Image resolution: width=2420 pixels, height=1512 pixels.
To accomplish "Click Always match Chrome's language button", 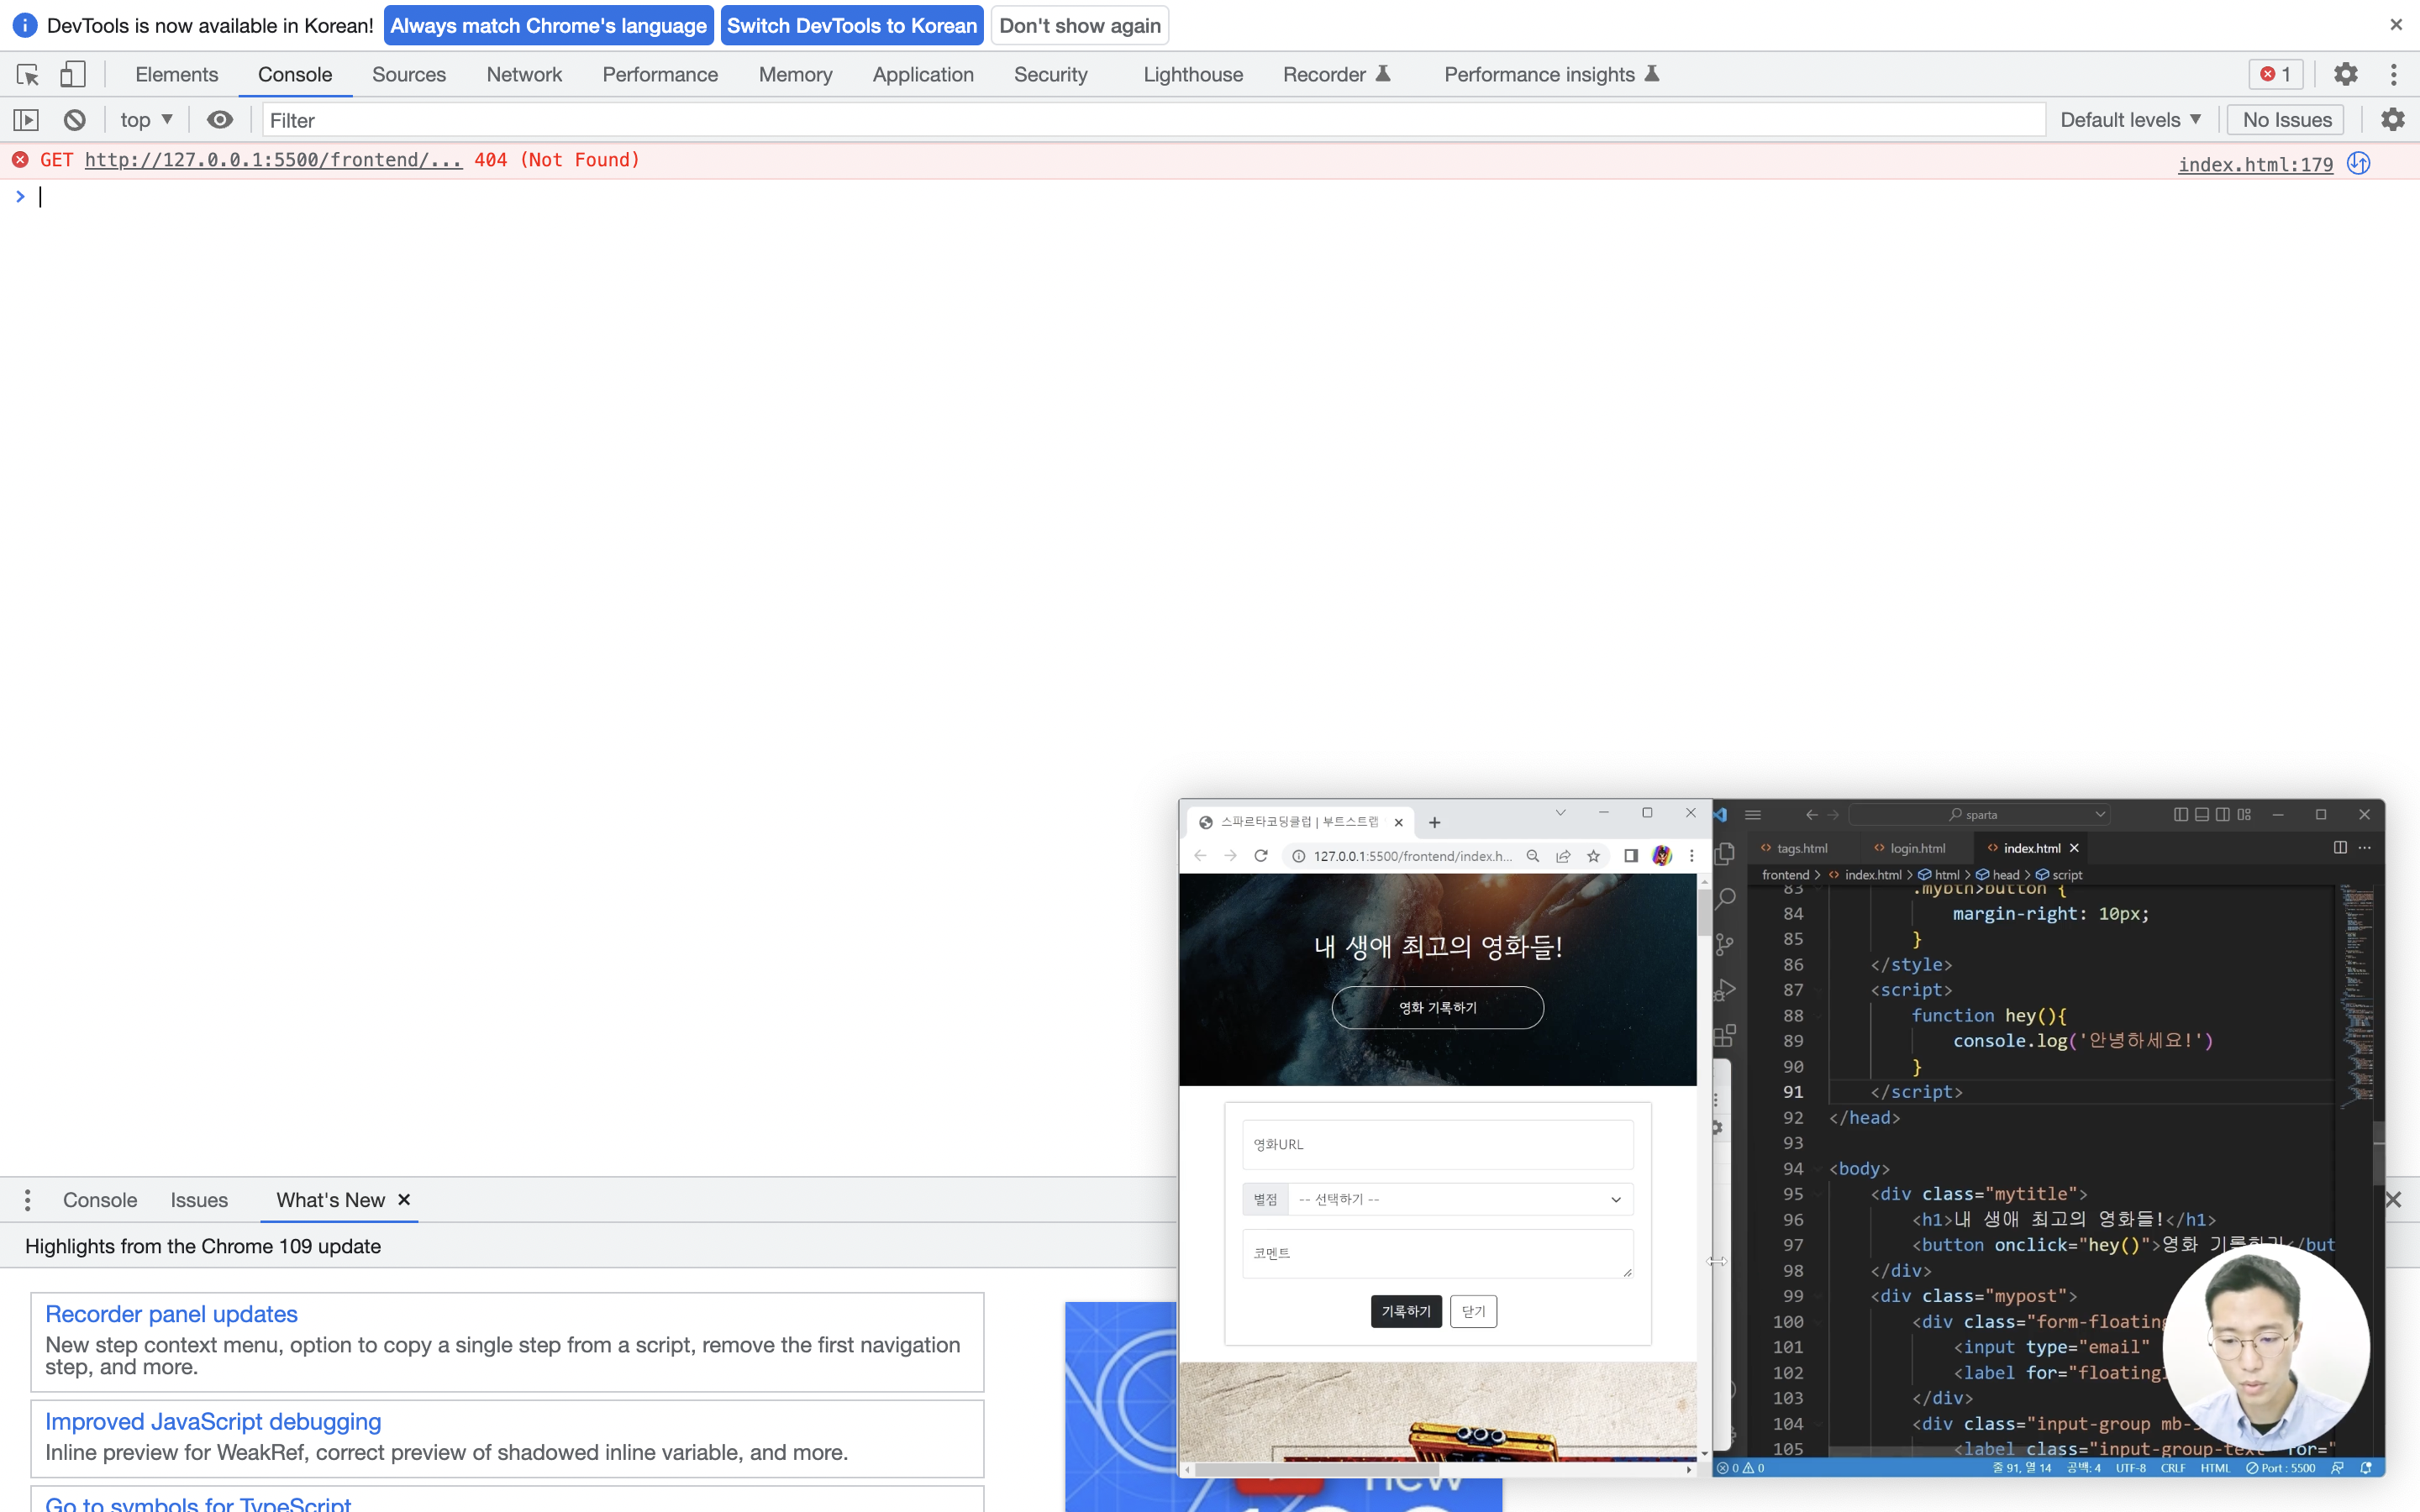I will click(x=548, y=26).
